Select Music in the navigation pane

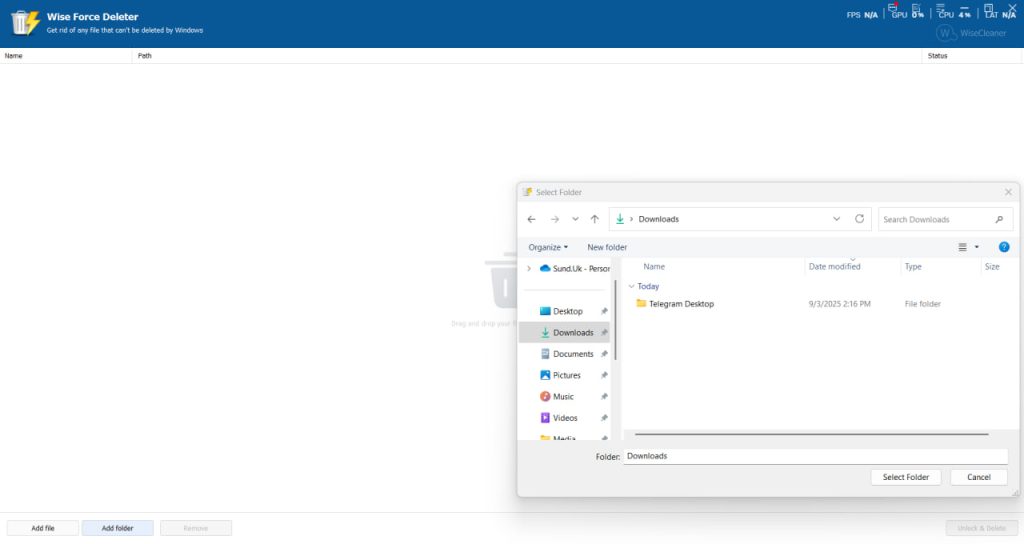tap(557, 396)
